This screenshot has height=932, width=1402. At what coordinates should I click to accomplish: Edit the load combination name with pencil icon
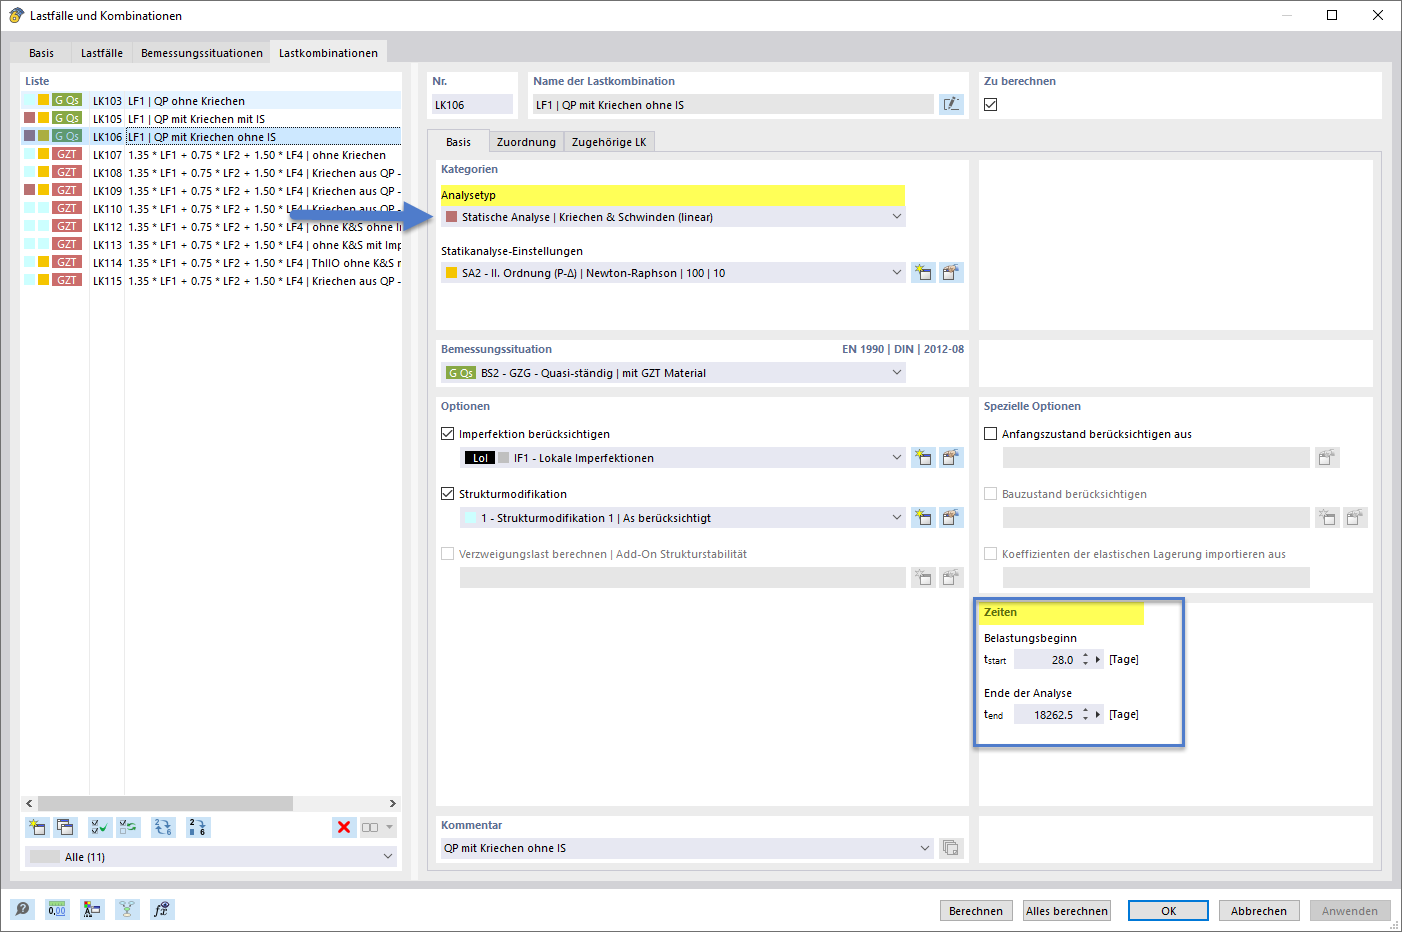(951, 104)
